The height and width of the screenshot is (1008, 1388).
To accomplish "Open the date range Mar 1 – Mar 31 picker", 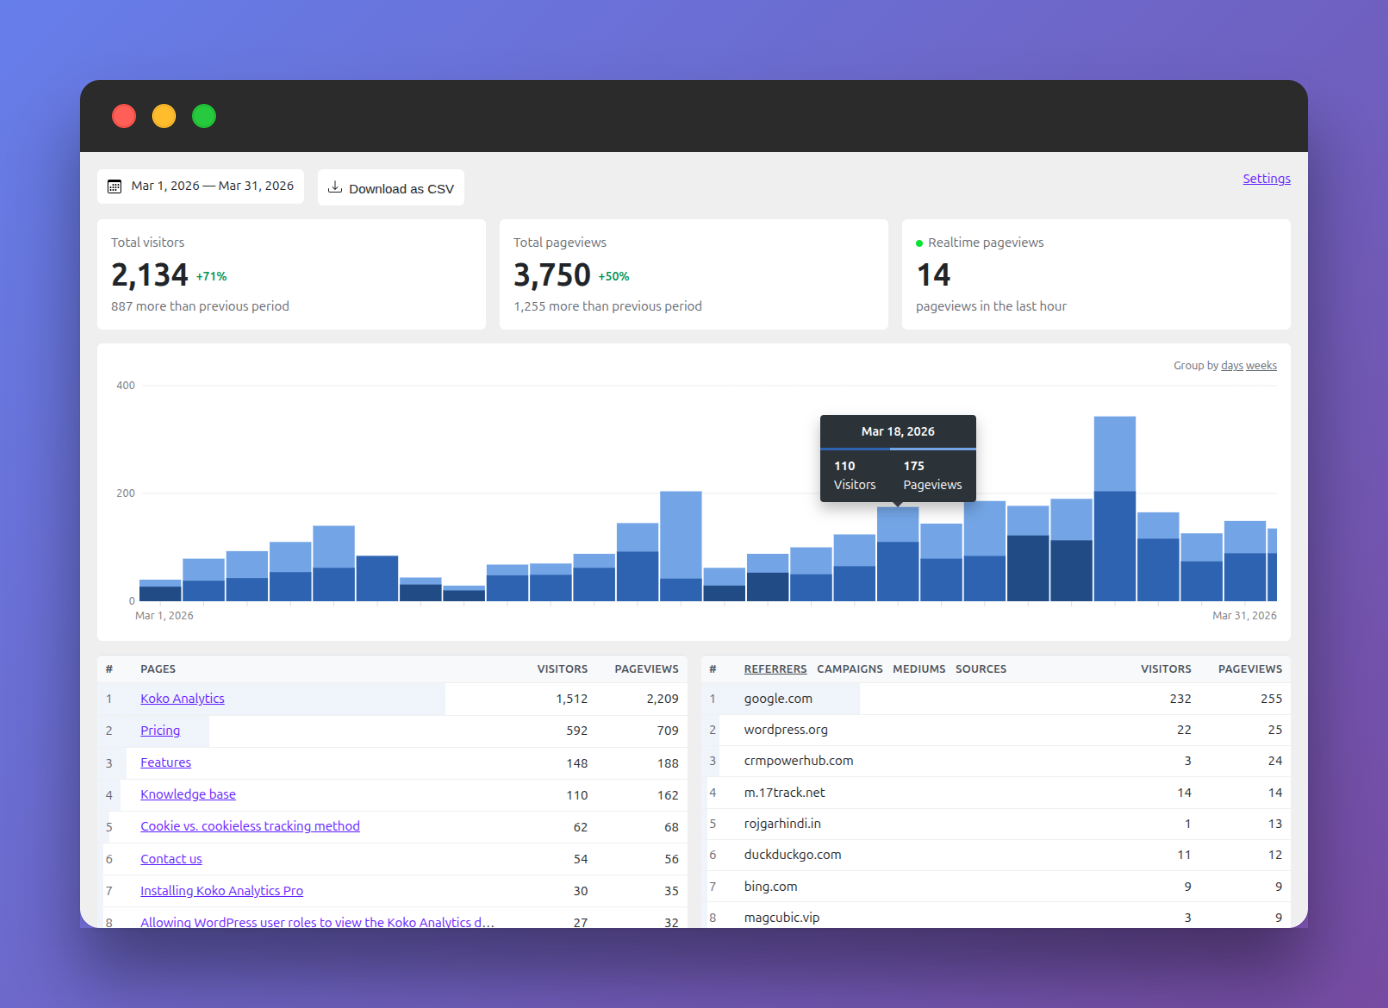I will point(200,186).
